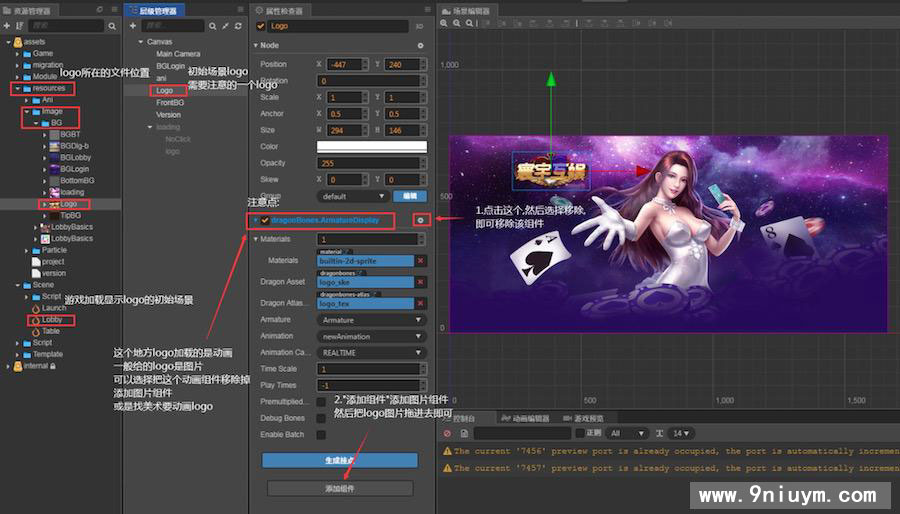Select the Lobby scene file icon
The width and height of the screenshot is (900, 514).
coord(36,320)
